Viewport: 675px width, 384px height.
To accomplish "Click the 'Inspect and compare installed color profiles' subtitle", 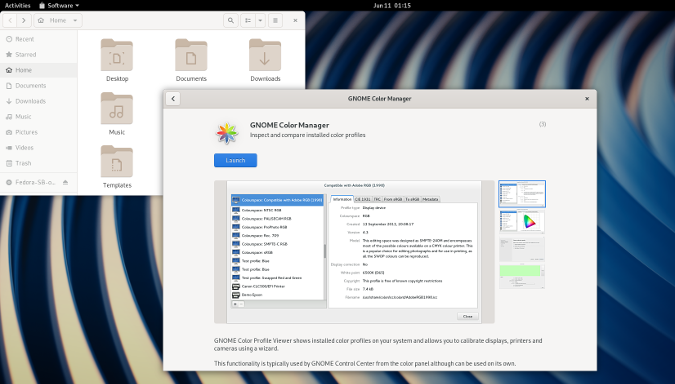I will pos(307,135).
